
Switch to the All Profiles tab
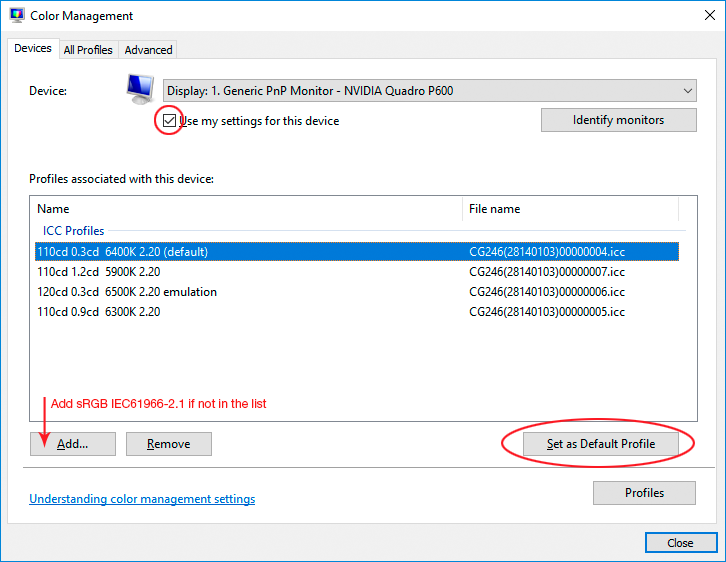pos(88,50)
